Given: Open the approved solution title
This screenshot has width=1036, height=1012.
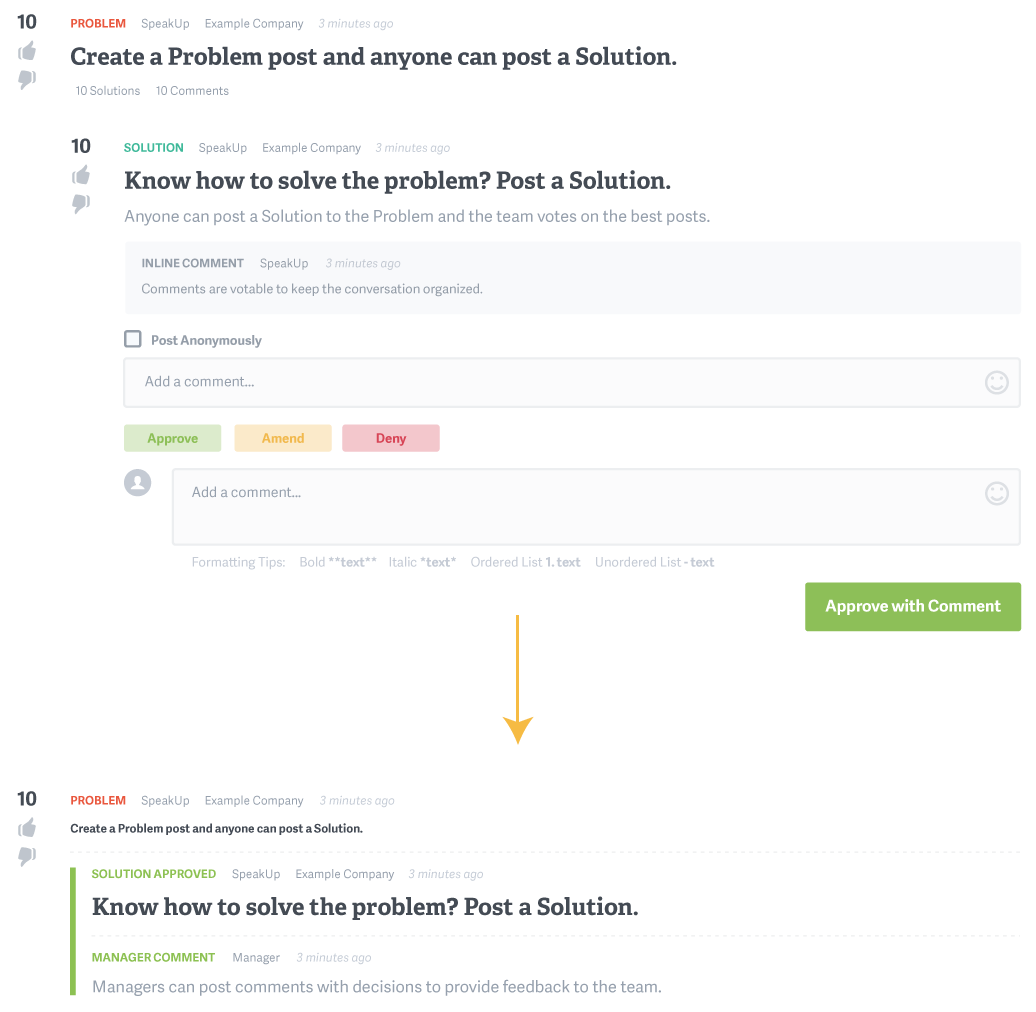Looking at the screenshot, I should point(365,907).
